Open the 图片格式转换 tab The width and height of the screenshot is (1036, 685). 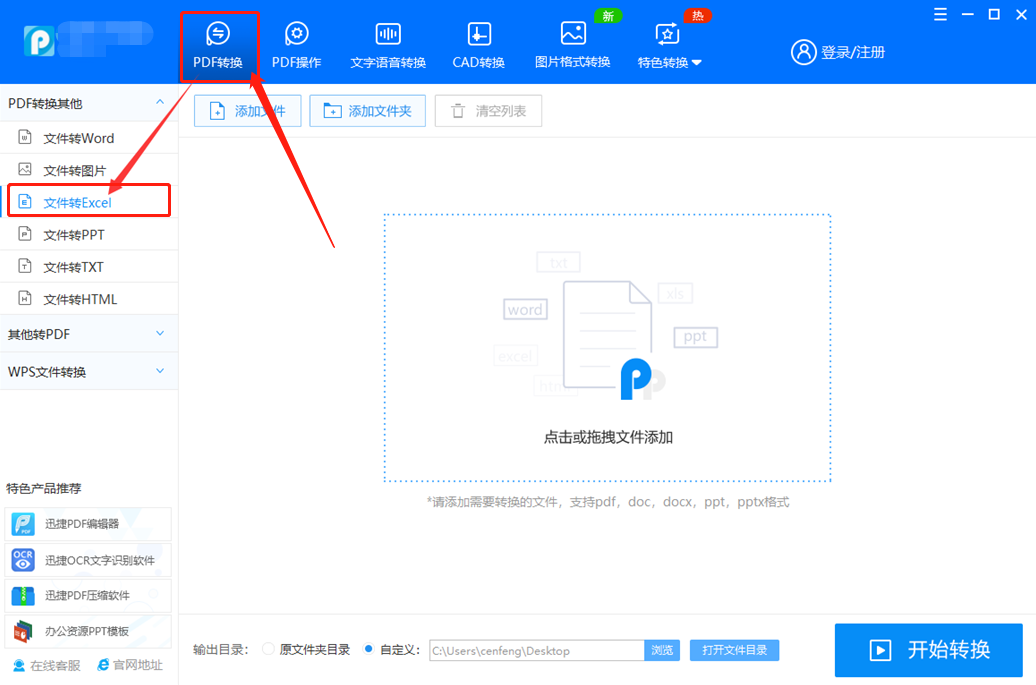coord(572,46)
